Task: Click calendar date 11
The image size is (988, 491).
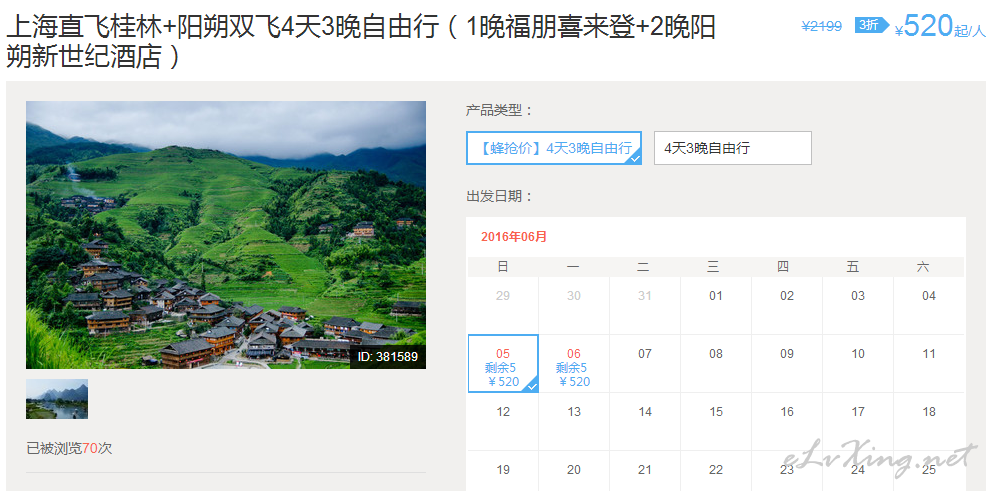Action: click(x=929, y=364)
